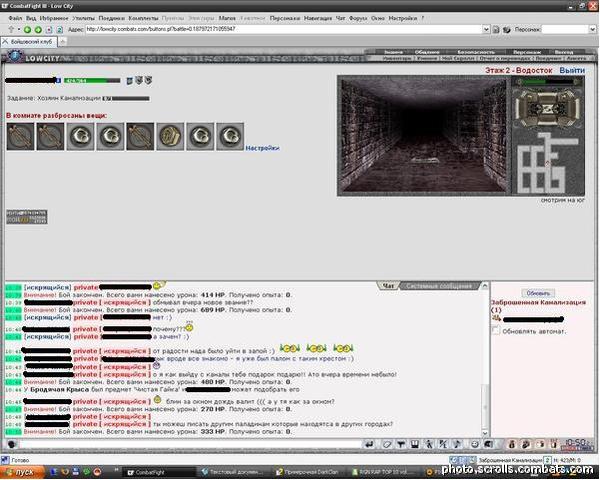600x480 pixels.
Task: Click the dark circle icon left of chat input
Action: pyautogui.click(x=11, y=444)
